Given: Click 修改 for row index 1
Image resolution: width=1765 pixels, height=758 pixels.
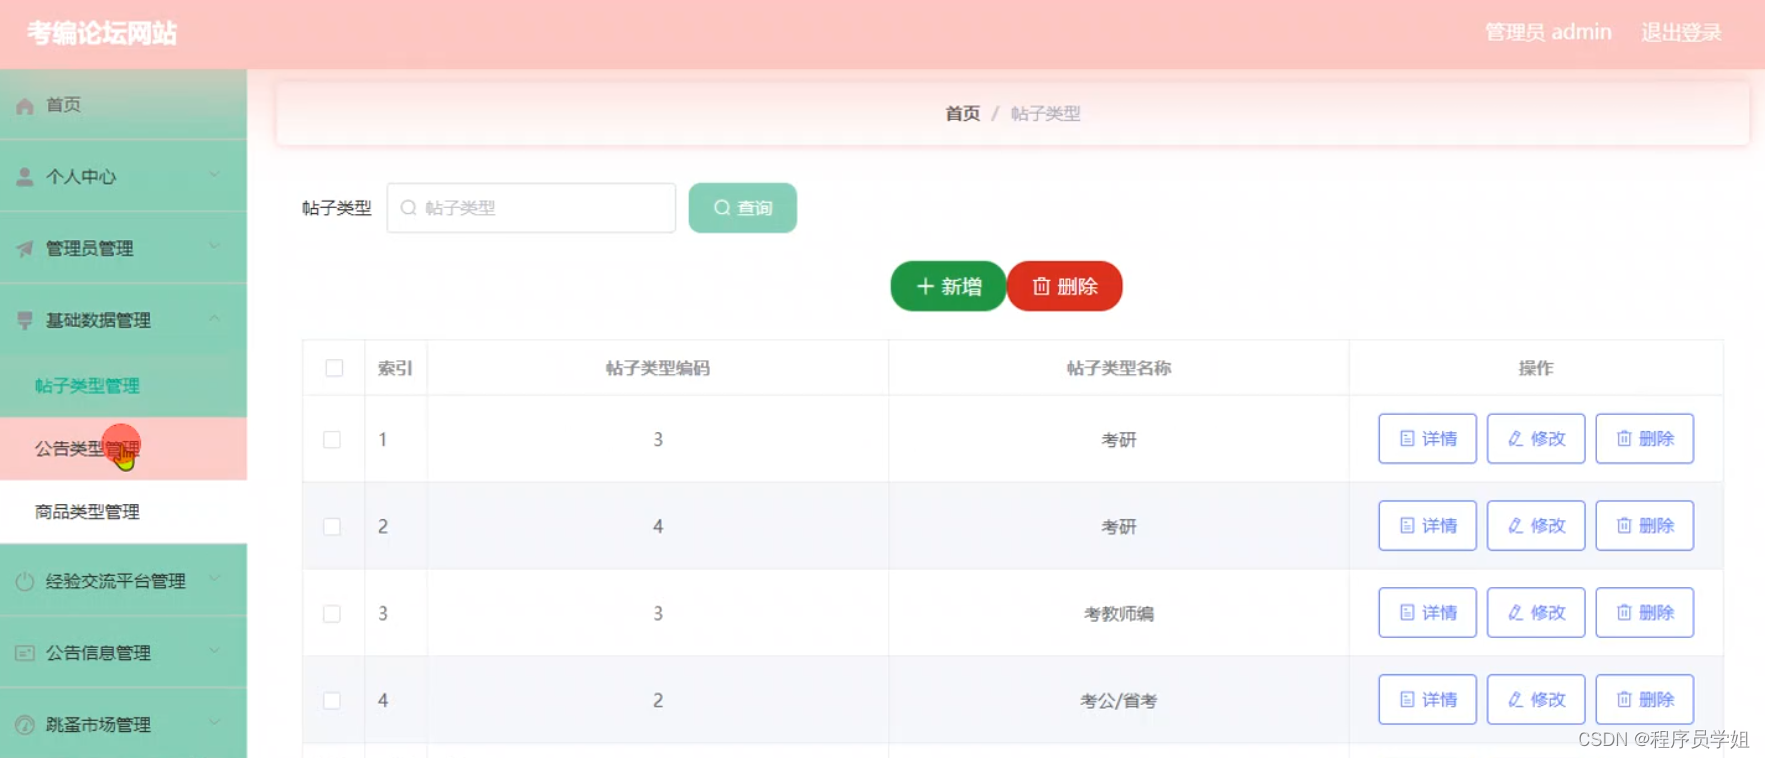Looking at the screenshot, I should pos(1536,439).
